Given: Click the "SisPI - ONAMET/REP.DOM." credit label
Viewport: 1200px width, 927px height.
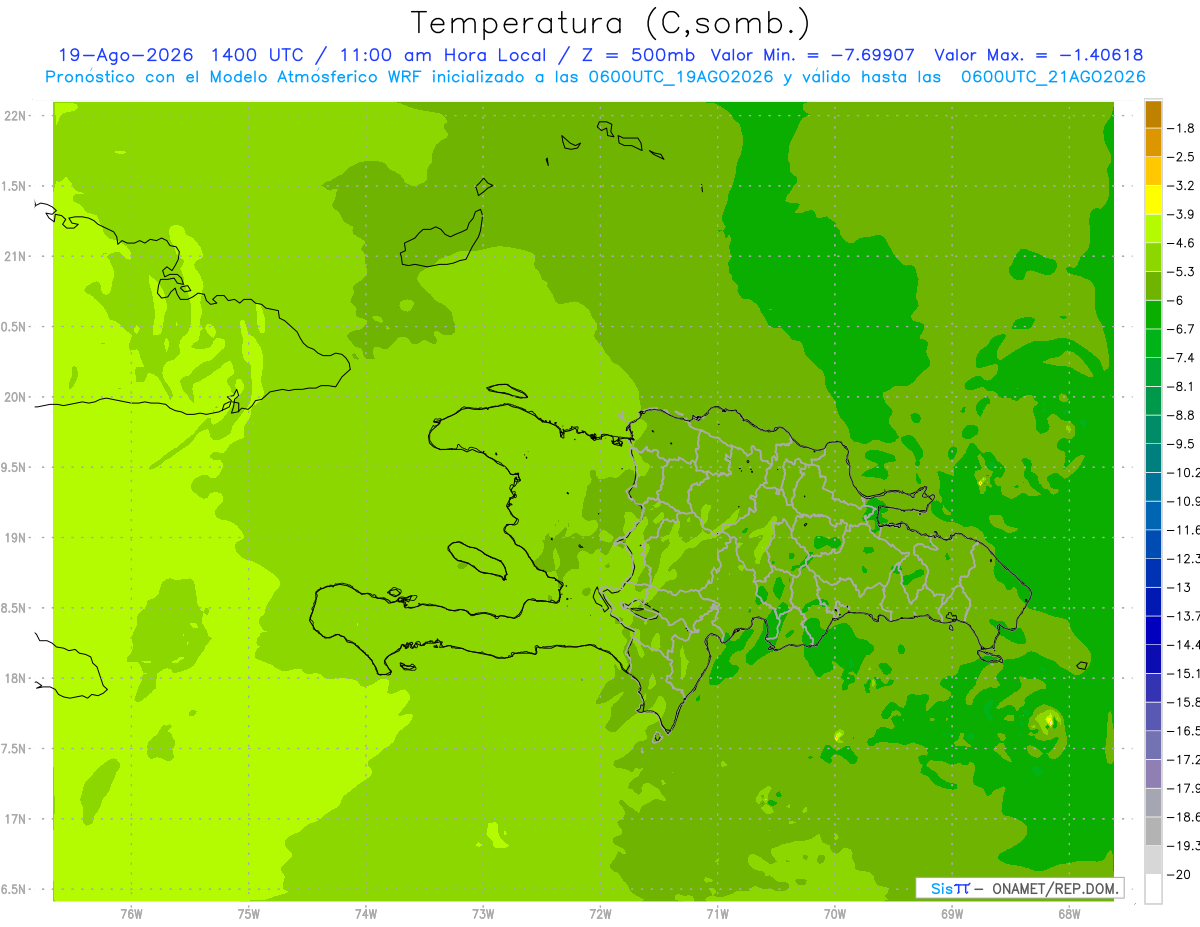Looking at the screenshot, I should (x=1019, y=888).
